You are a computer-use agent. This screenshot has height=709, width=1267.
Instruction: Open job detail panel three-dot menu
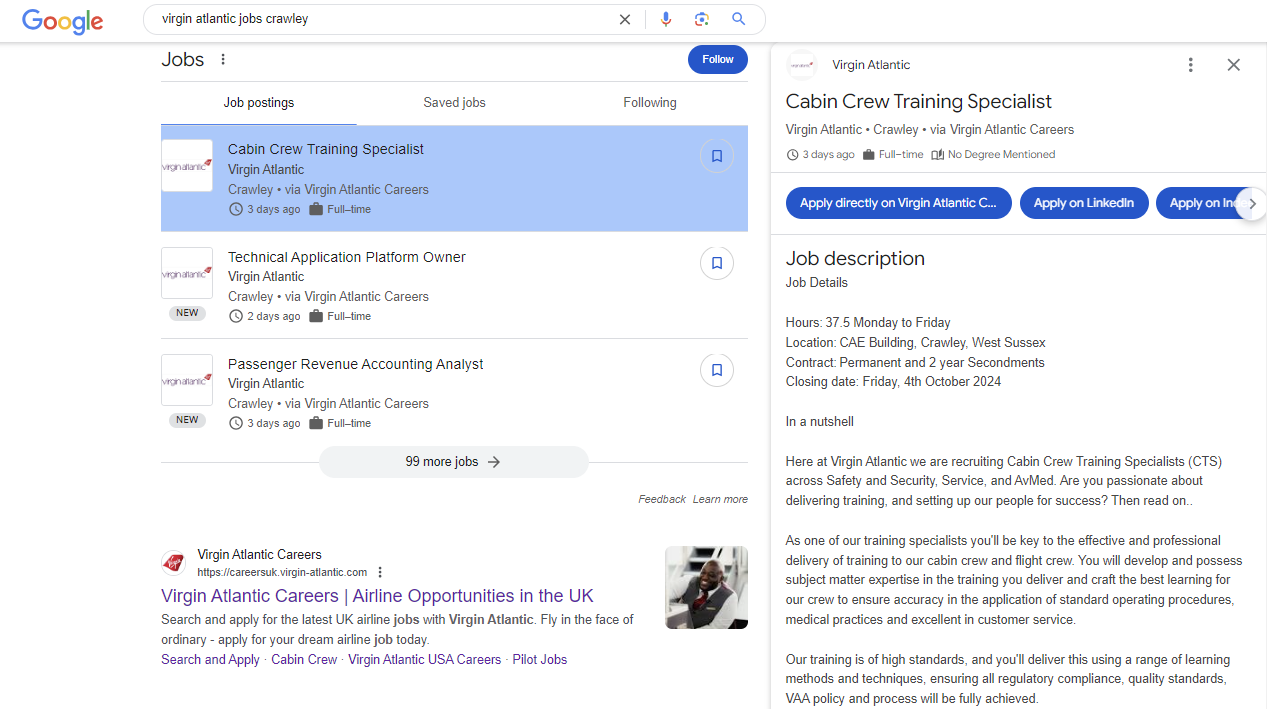click(1190, 65)
